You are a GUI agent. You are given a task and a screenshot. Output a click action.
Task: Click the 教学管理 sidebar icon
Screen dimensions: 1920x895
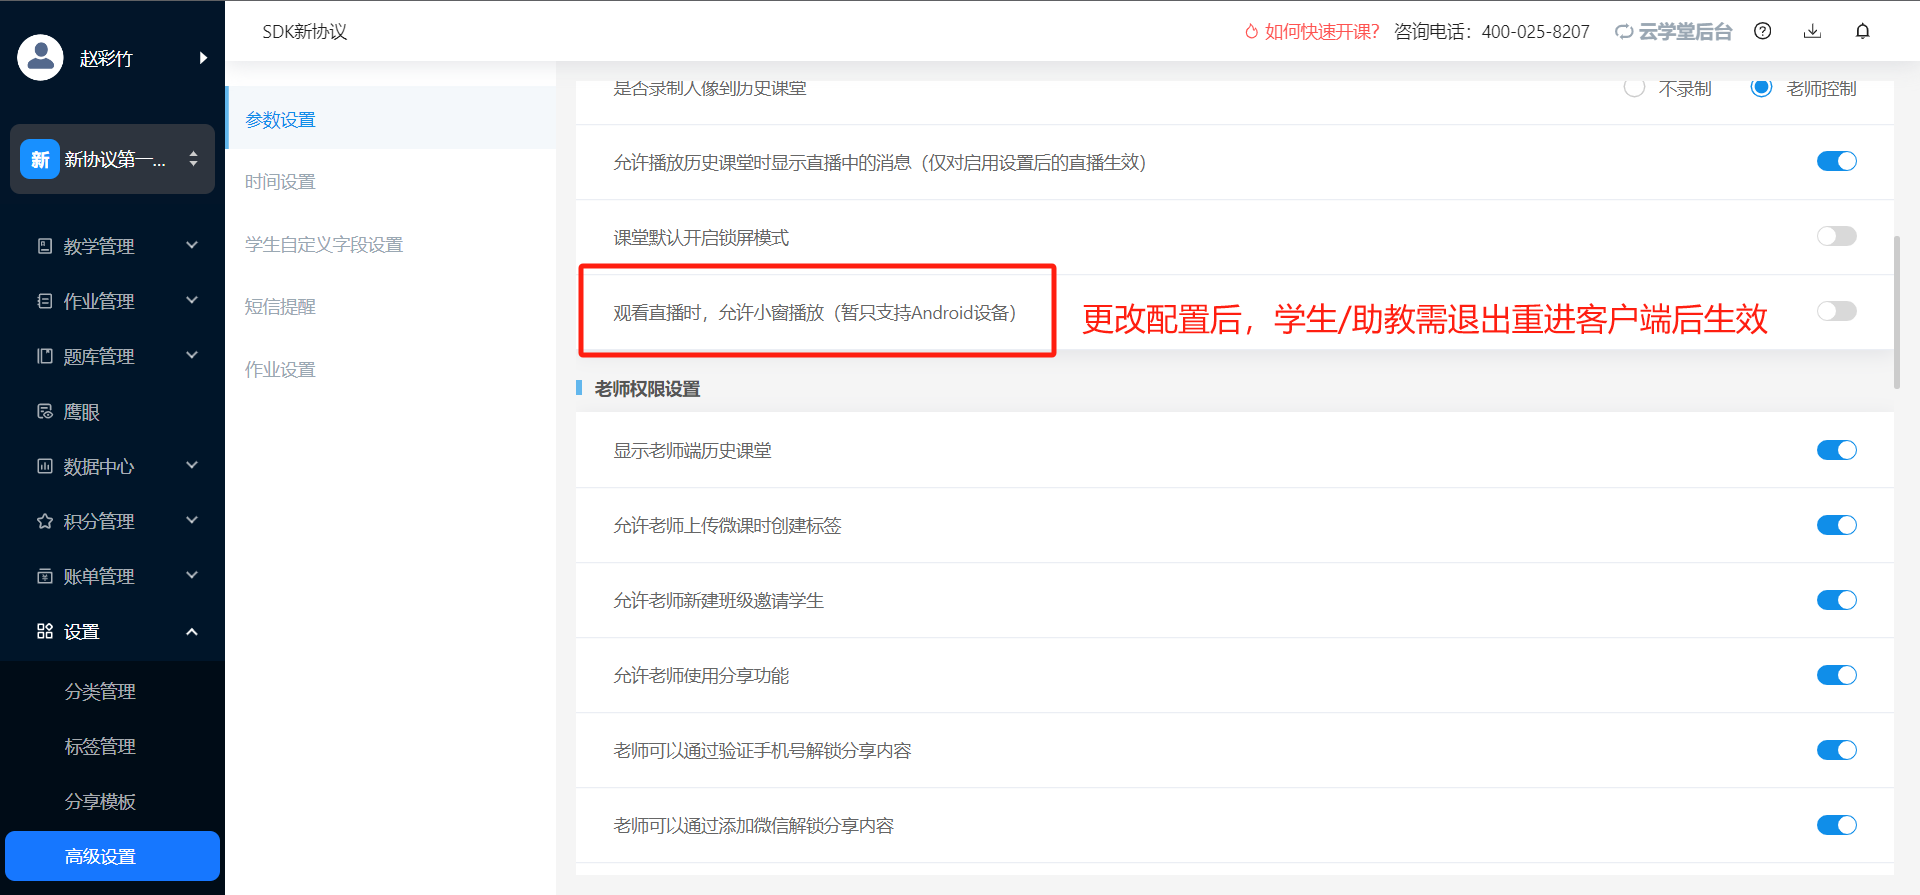[x=45, y=246]
